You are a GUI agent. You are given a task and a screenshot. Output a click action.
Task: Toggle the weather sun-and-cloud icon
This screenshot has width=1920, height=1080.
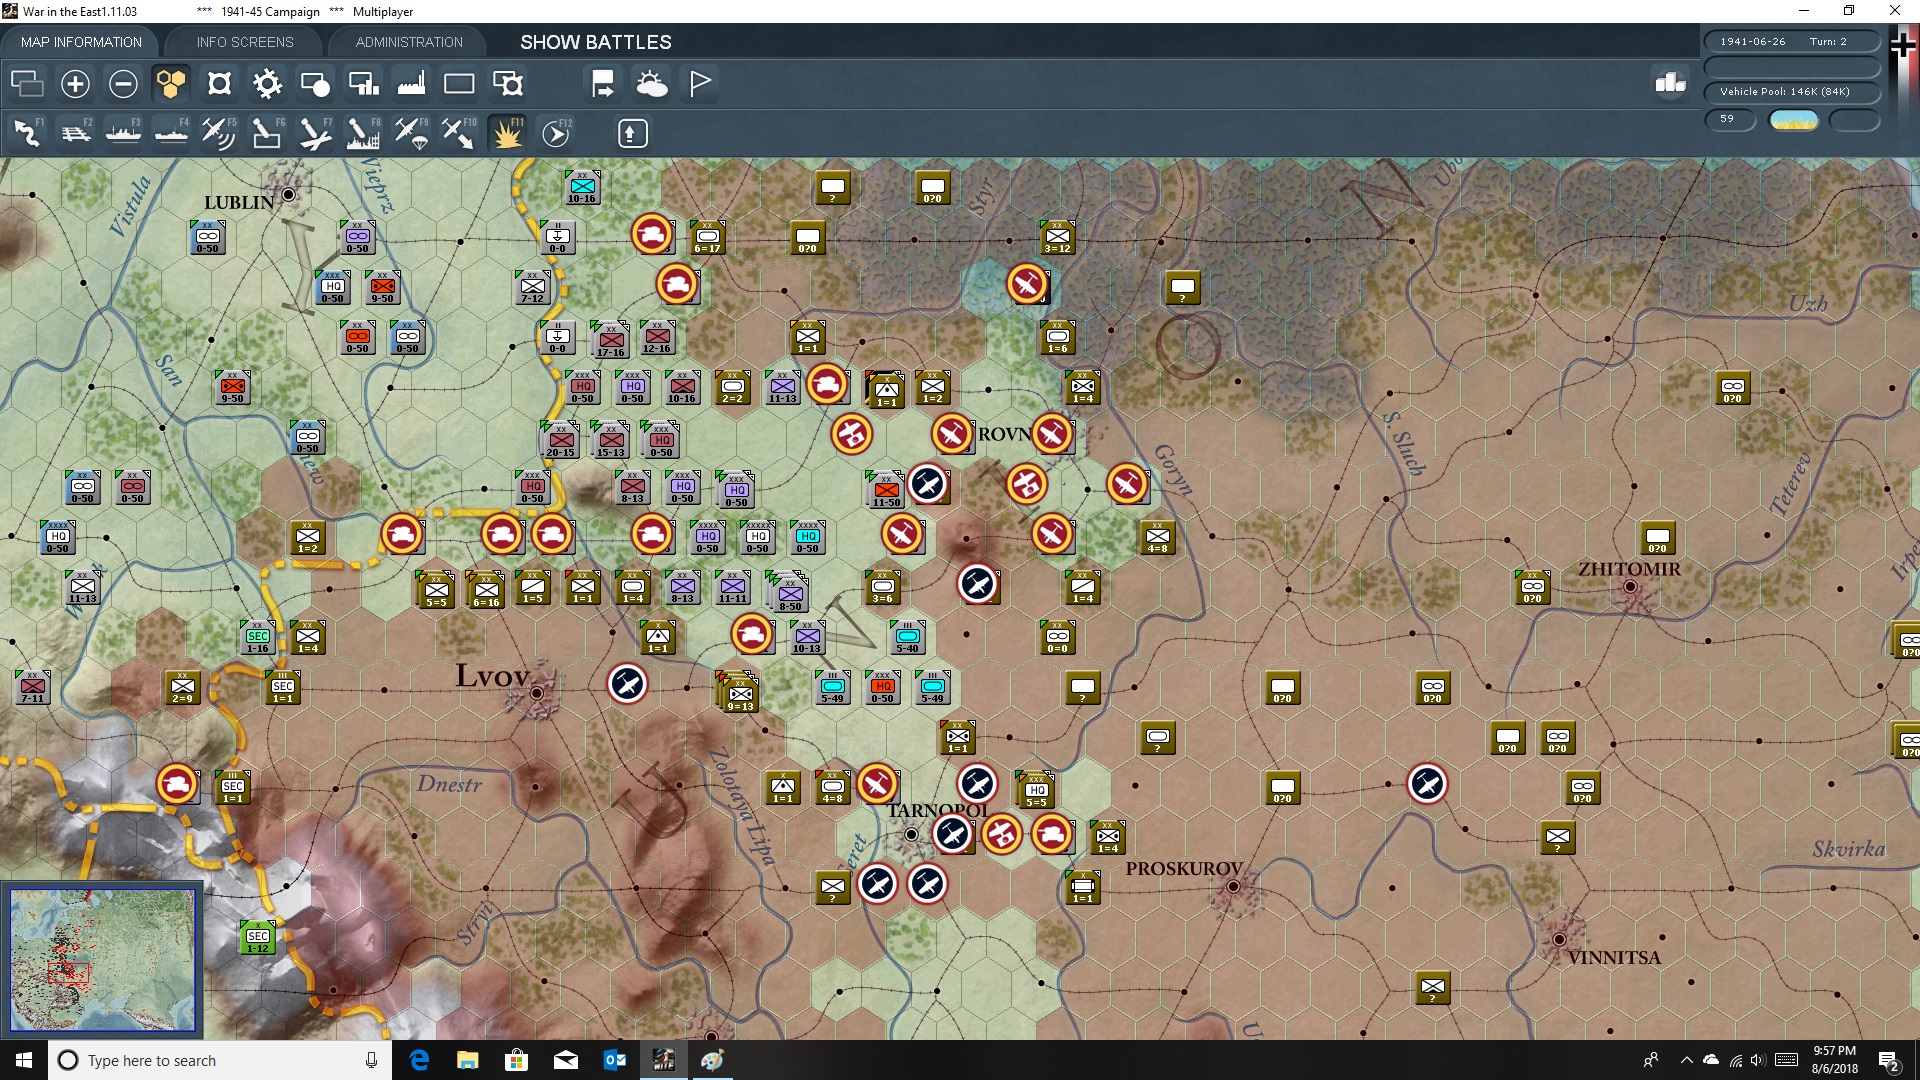coord(651,83)
